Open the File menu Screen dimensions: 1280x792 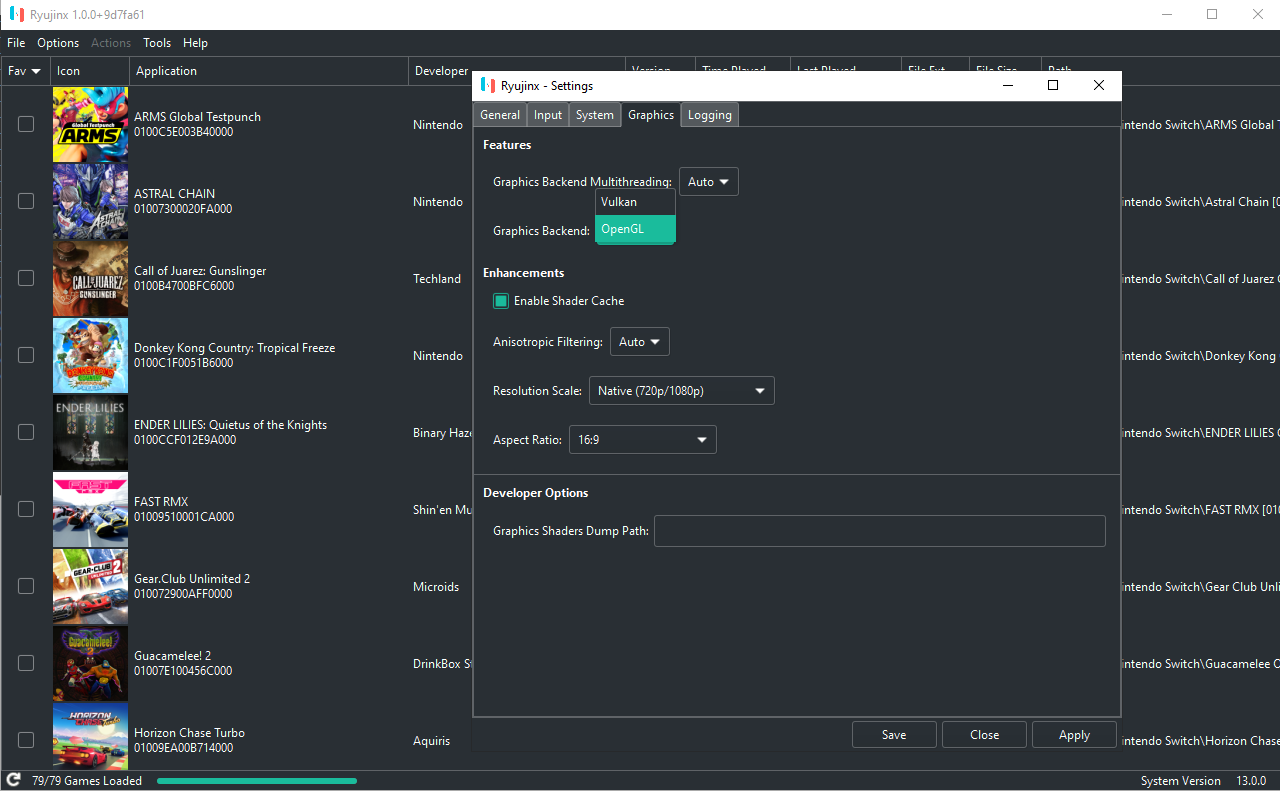tap(16, 43)
